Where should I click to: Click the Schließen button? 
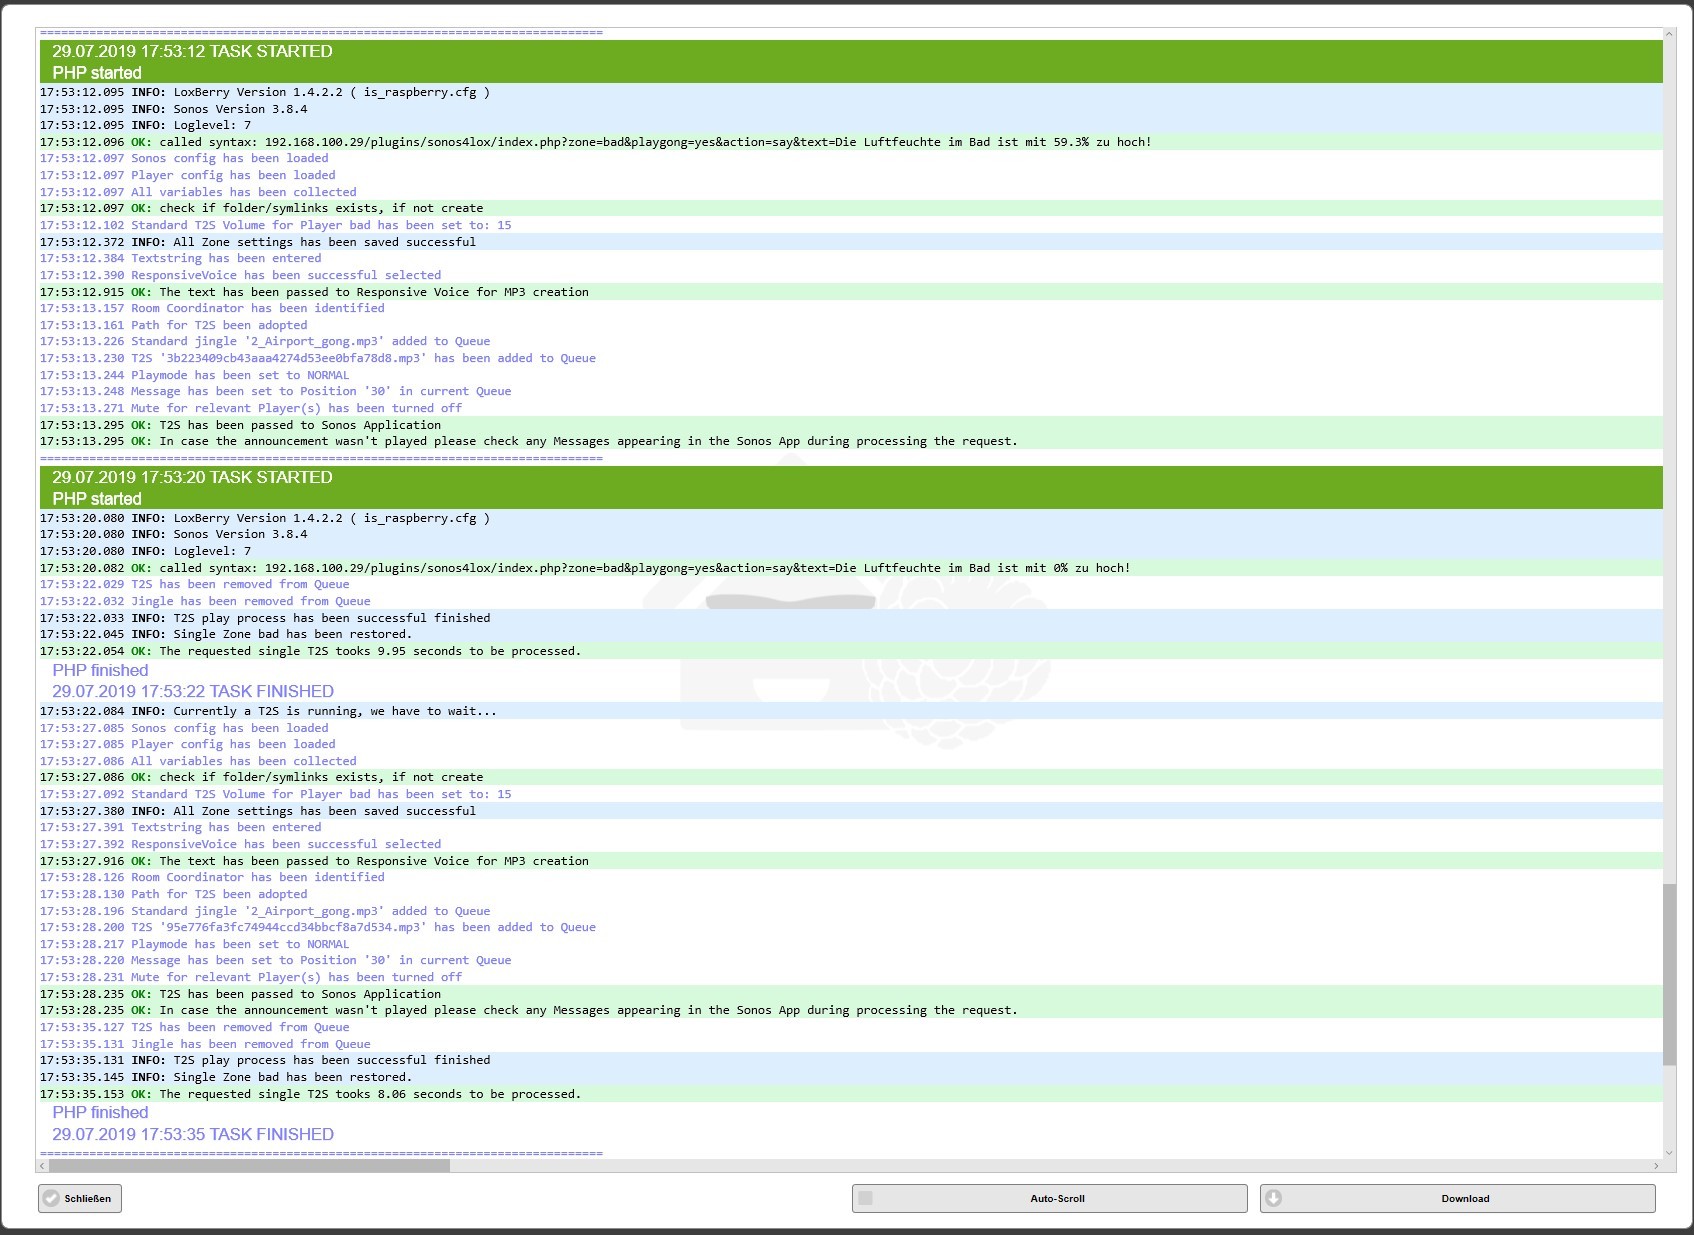80,1198
